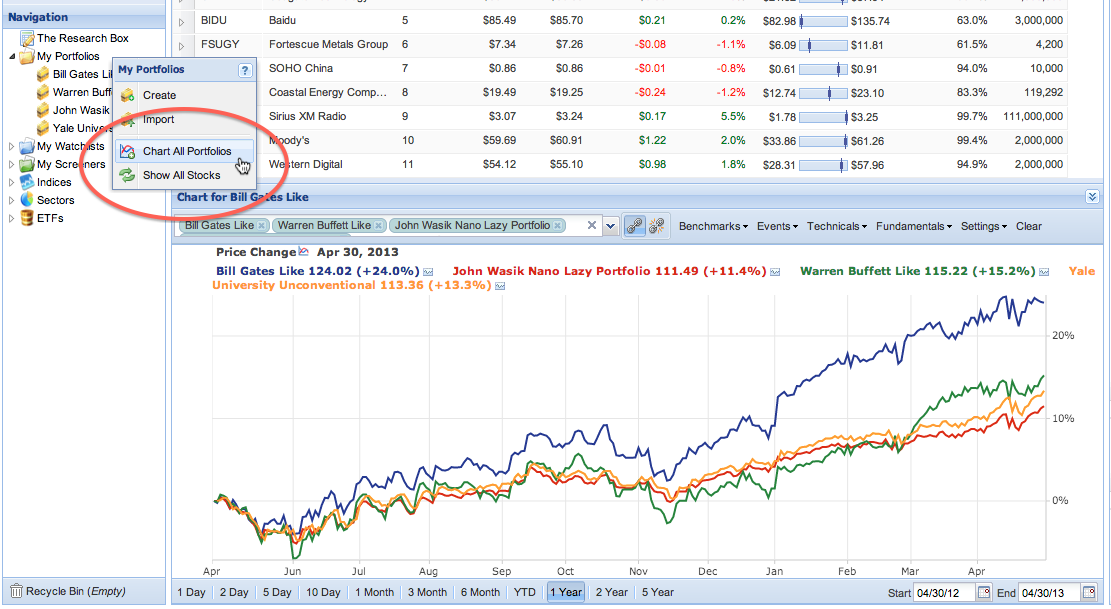Image resolution: width=1111 pixels, height=609 pixels.
Task: Toggle the unlinked broken chain chart mode button
Action: [x=657, y=226]
